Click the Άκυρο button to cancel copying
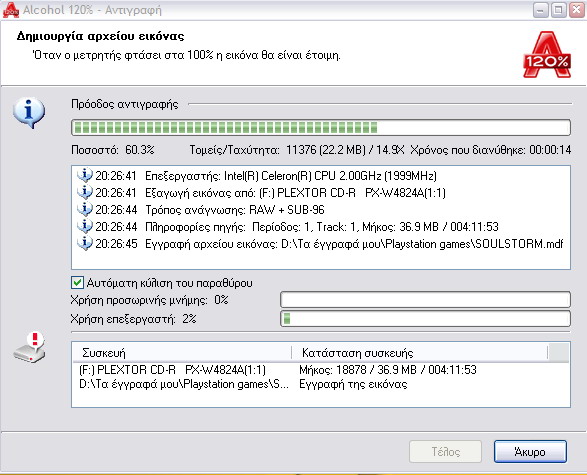The height and width of the screenshot is (475, 587). [530, 451]
